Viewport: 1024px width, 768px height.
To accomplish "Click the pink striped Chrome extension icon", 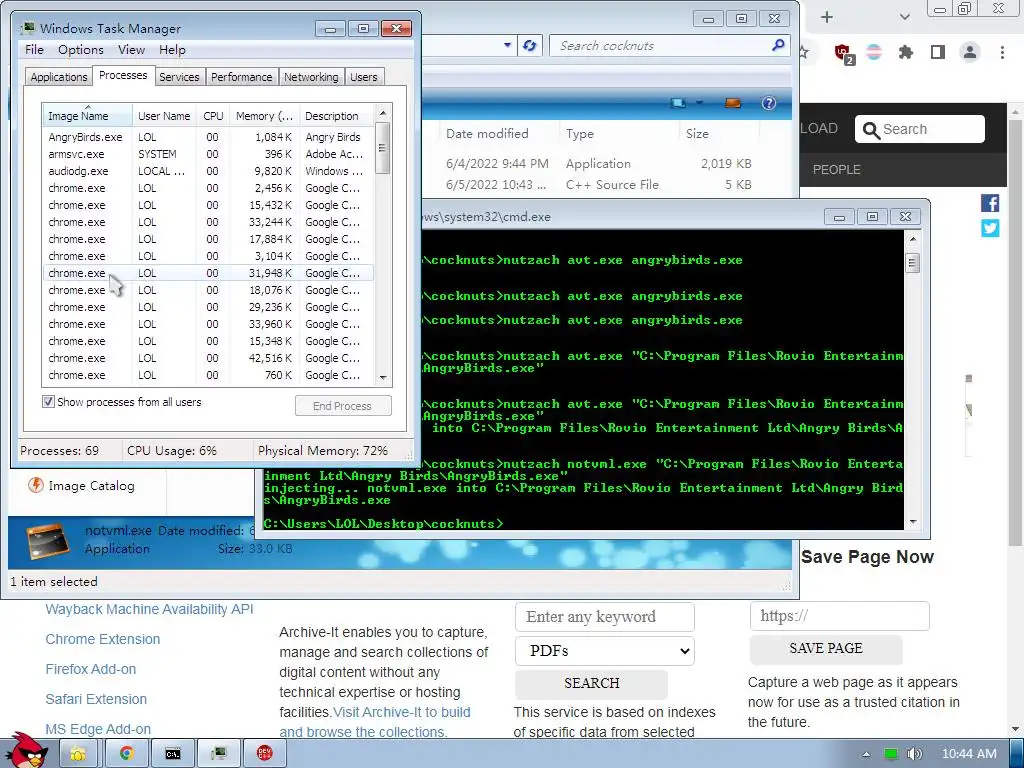I will coord(874,52).
